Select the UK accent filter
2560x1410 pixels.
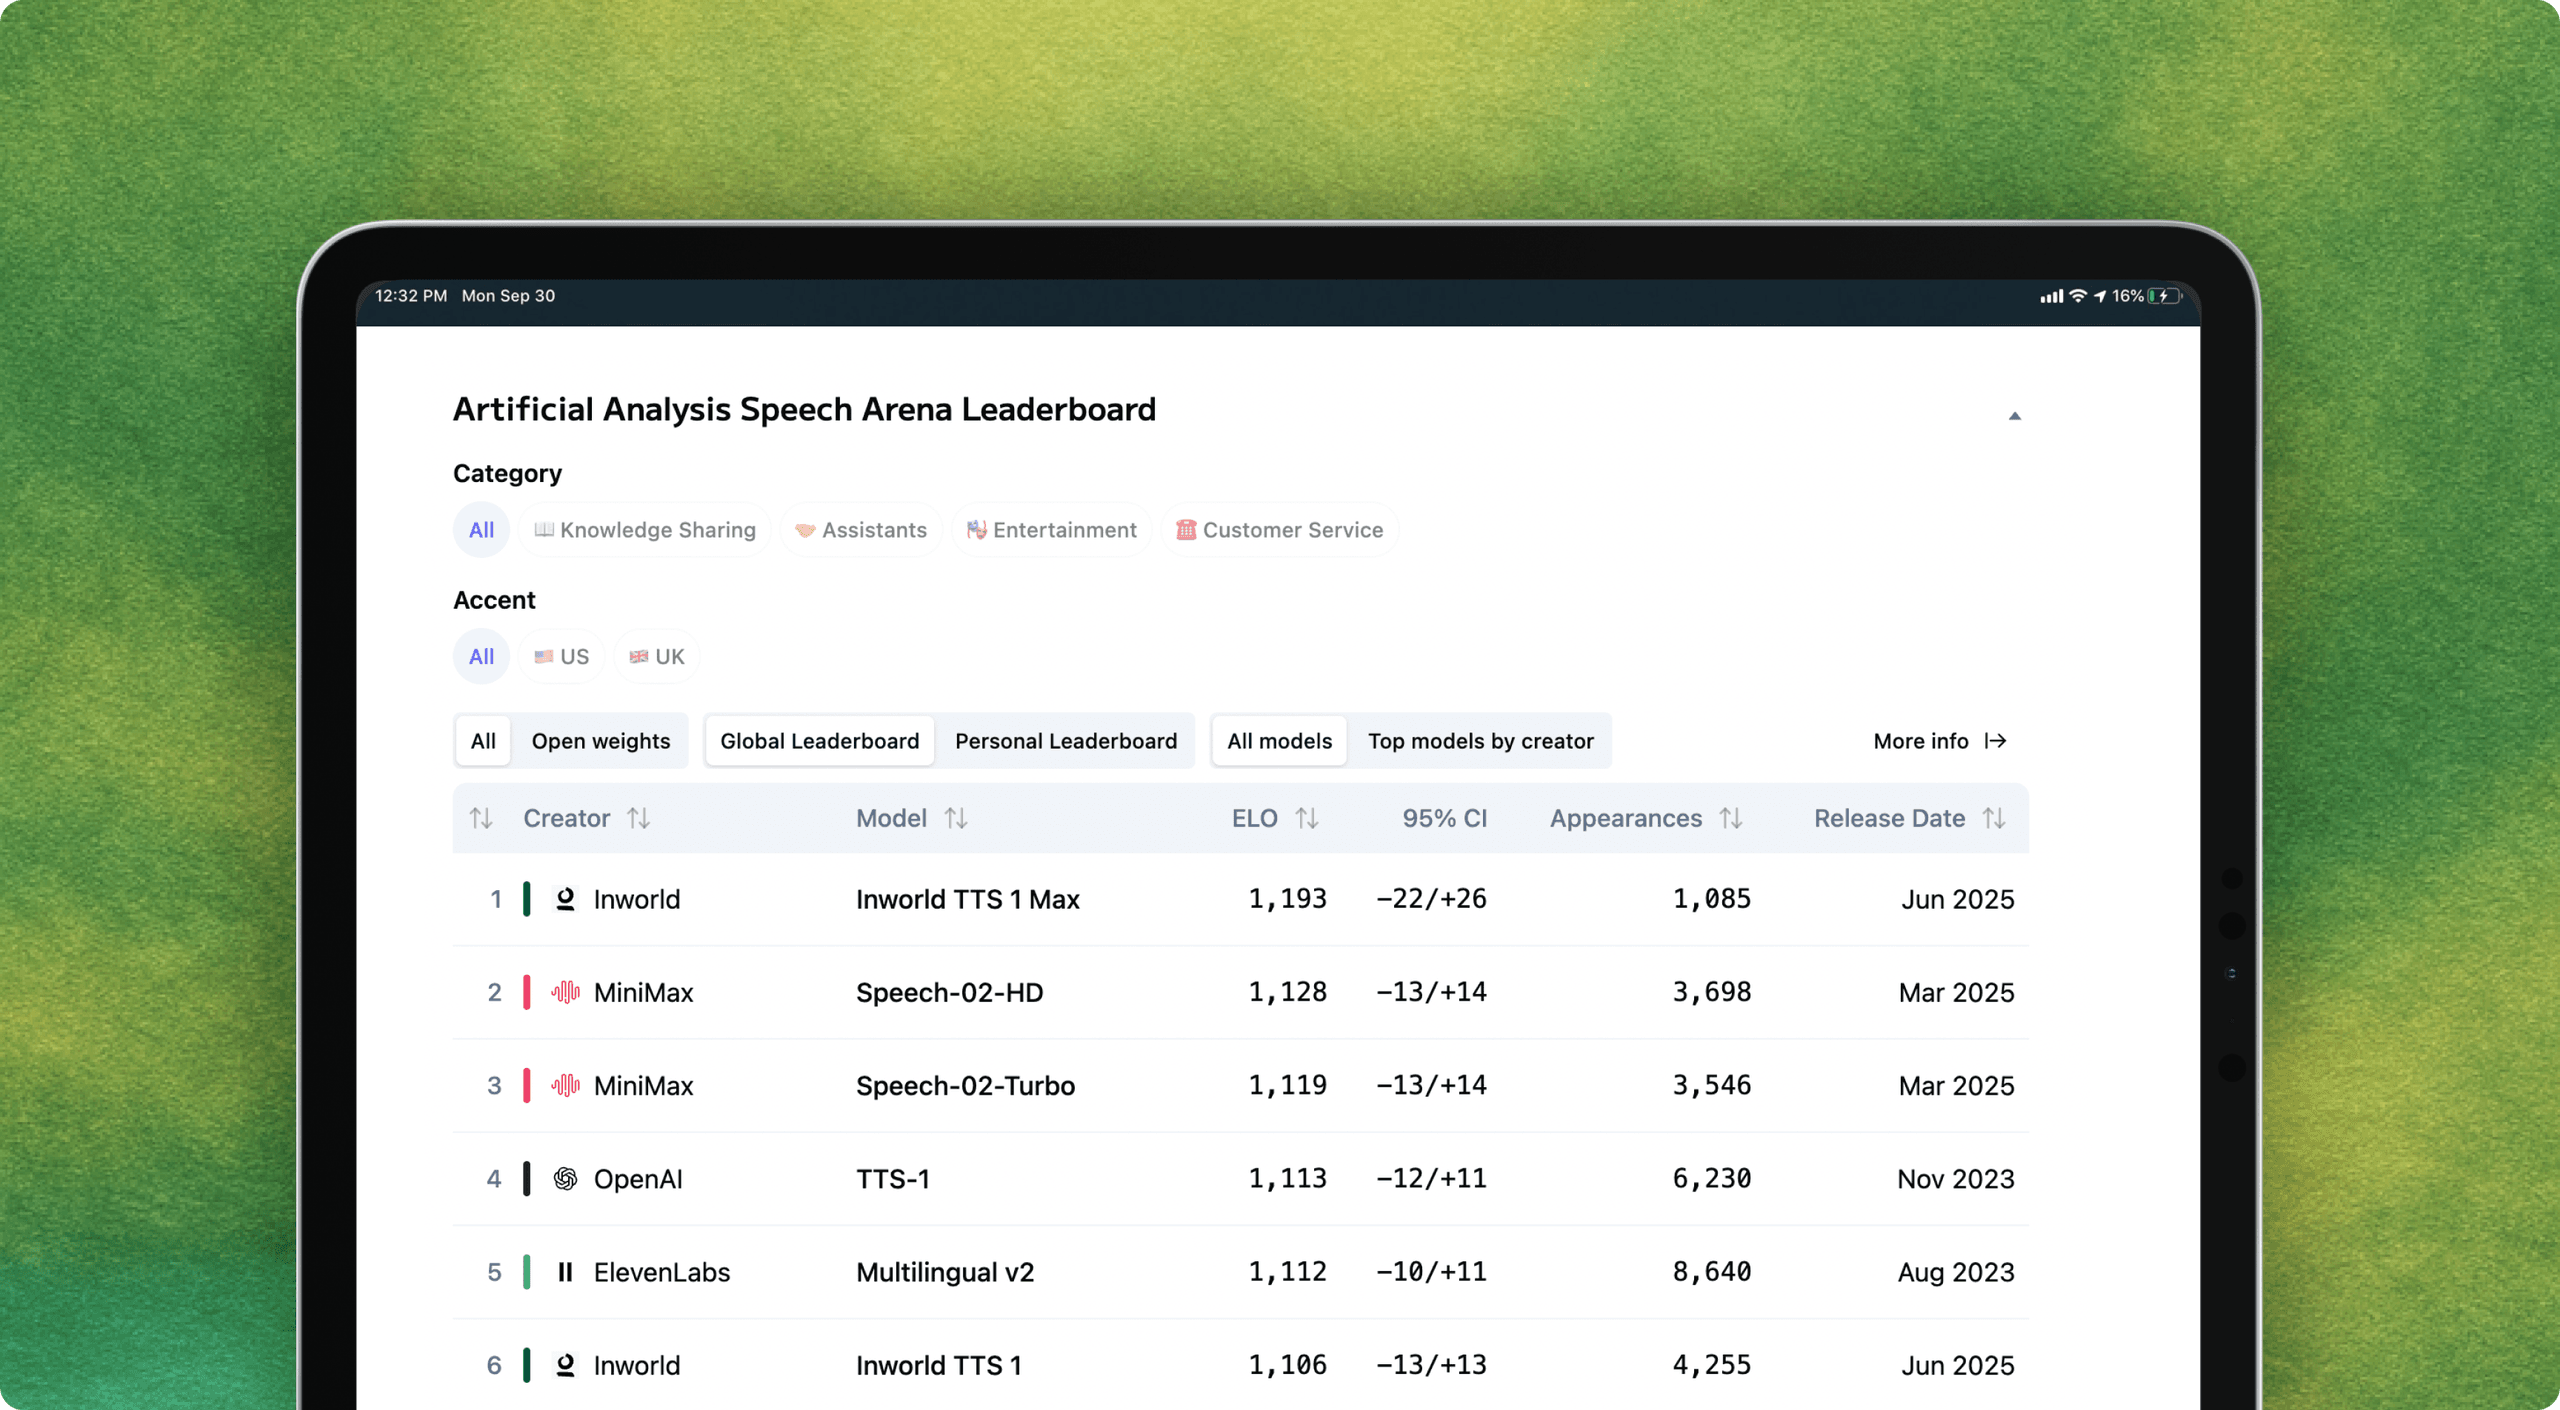(x=656, y=656)
